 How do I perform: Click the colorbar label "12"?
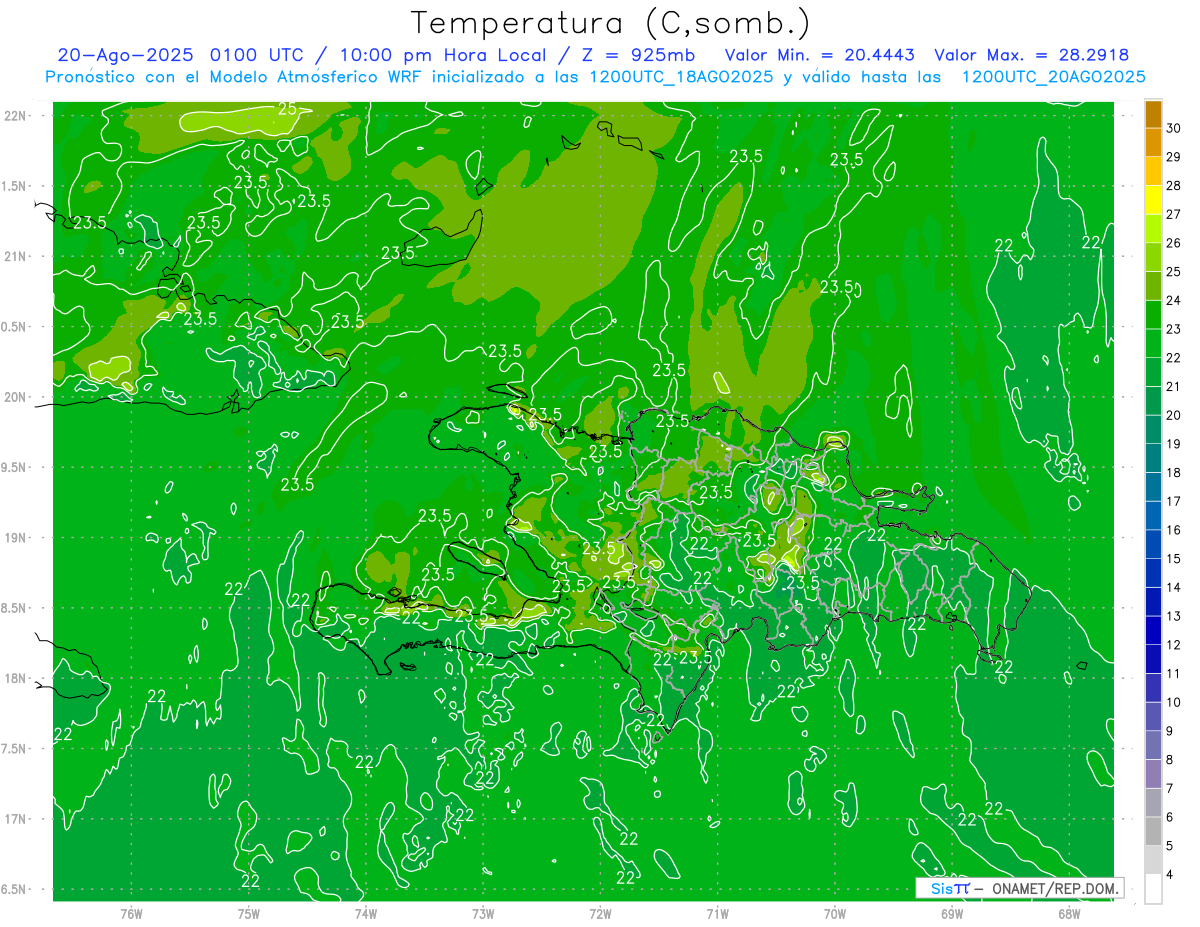pyautogui.click(x=1174, y=645)
